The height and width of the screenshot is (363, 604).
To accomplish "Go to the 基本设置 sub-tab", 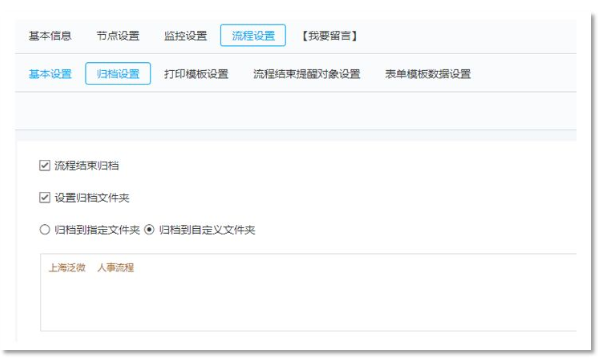I will pyautogui.click(x=50, y=74).
